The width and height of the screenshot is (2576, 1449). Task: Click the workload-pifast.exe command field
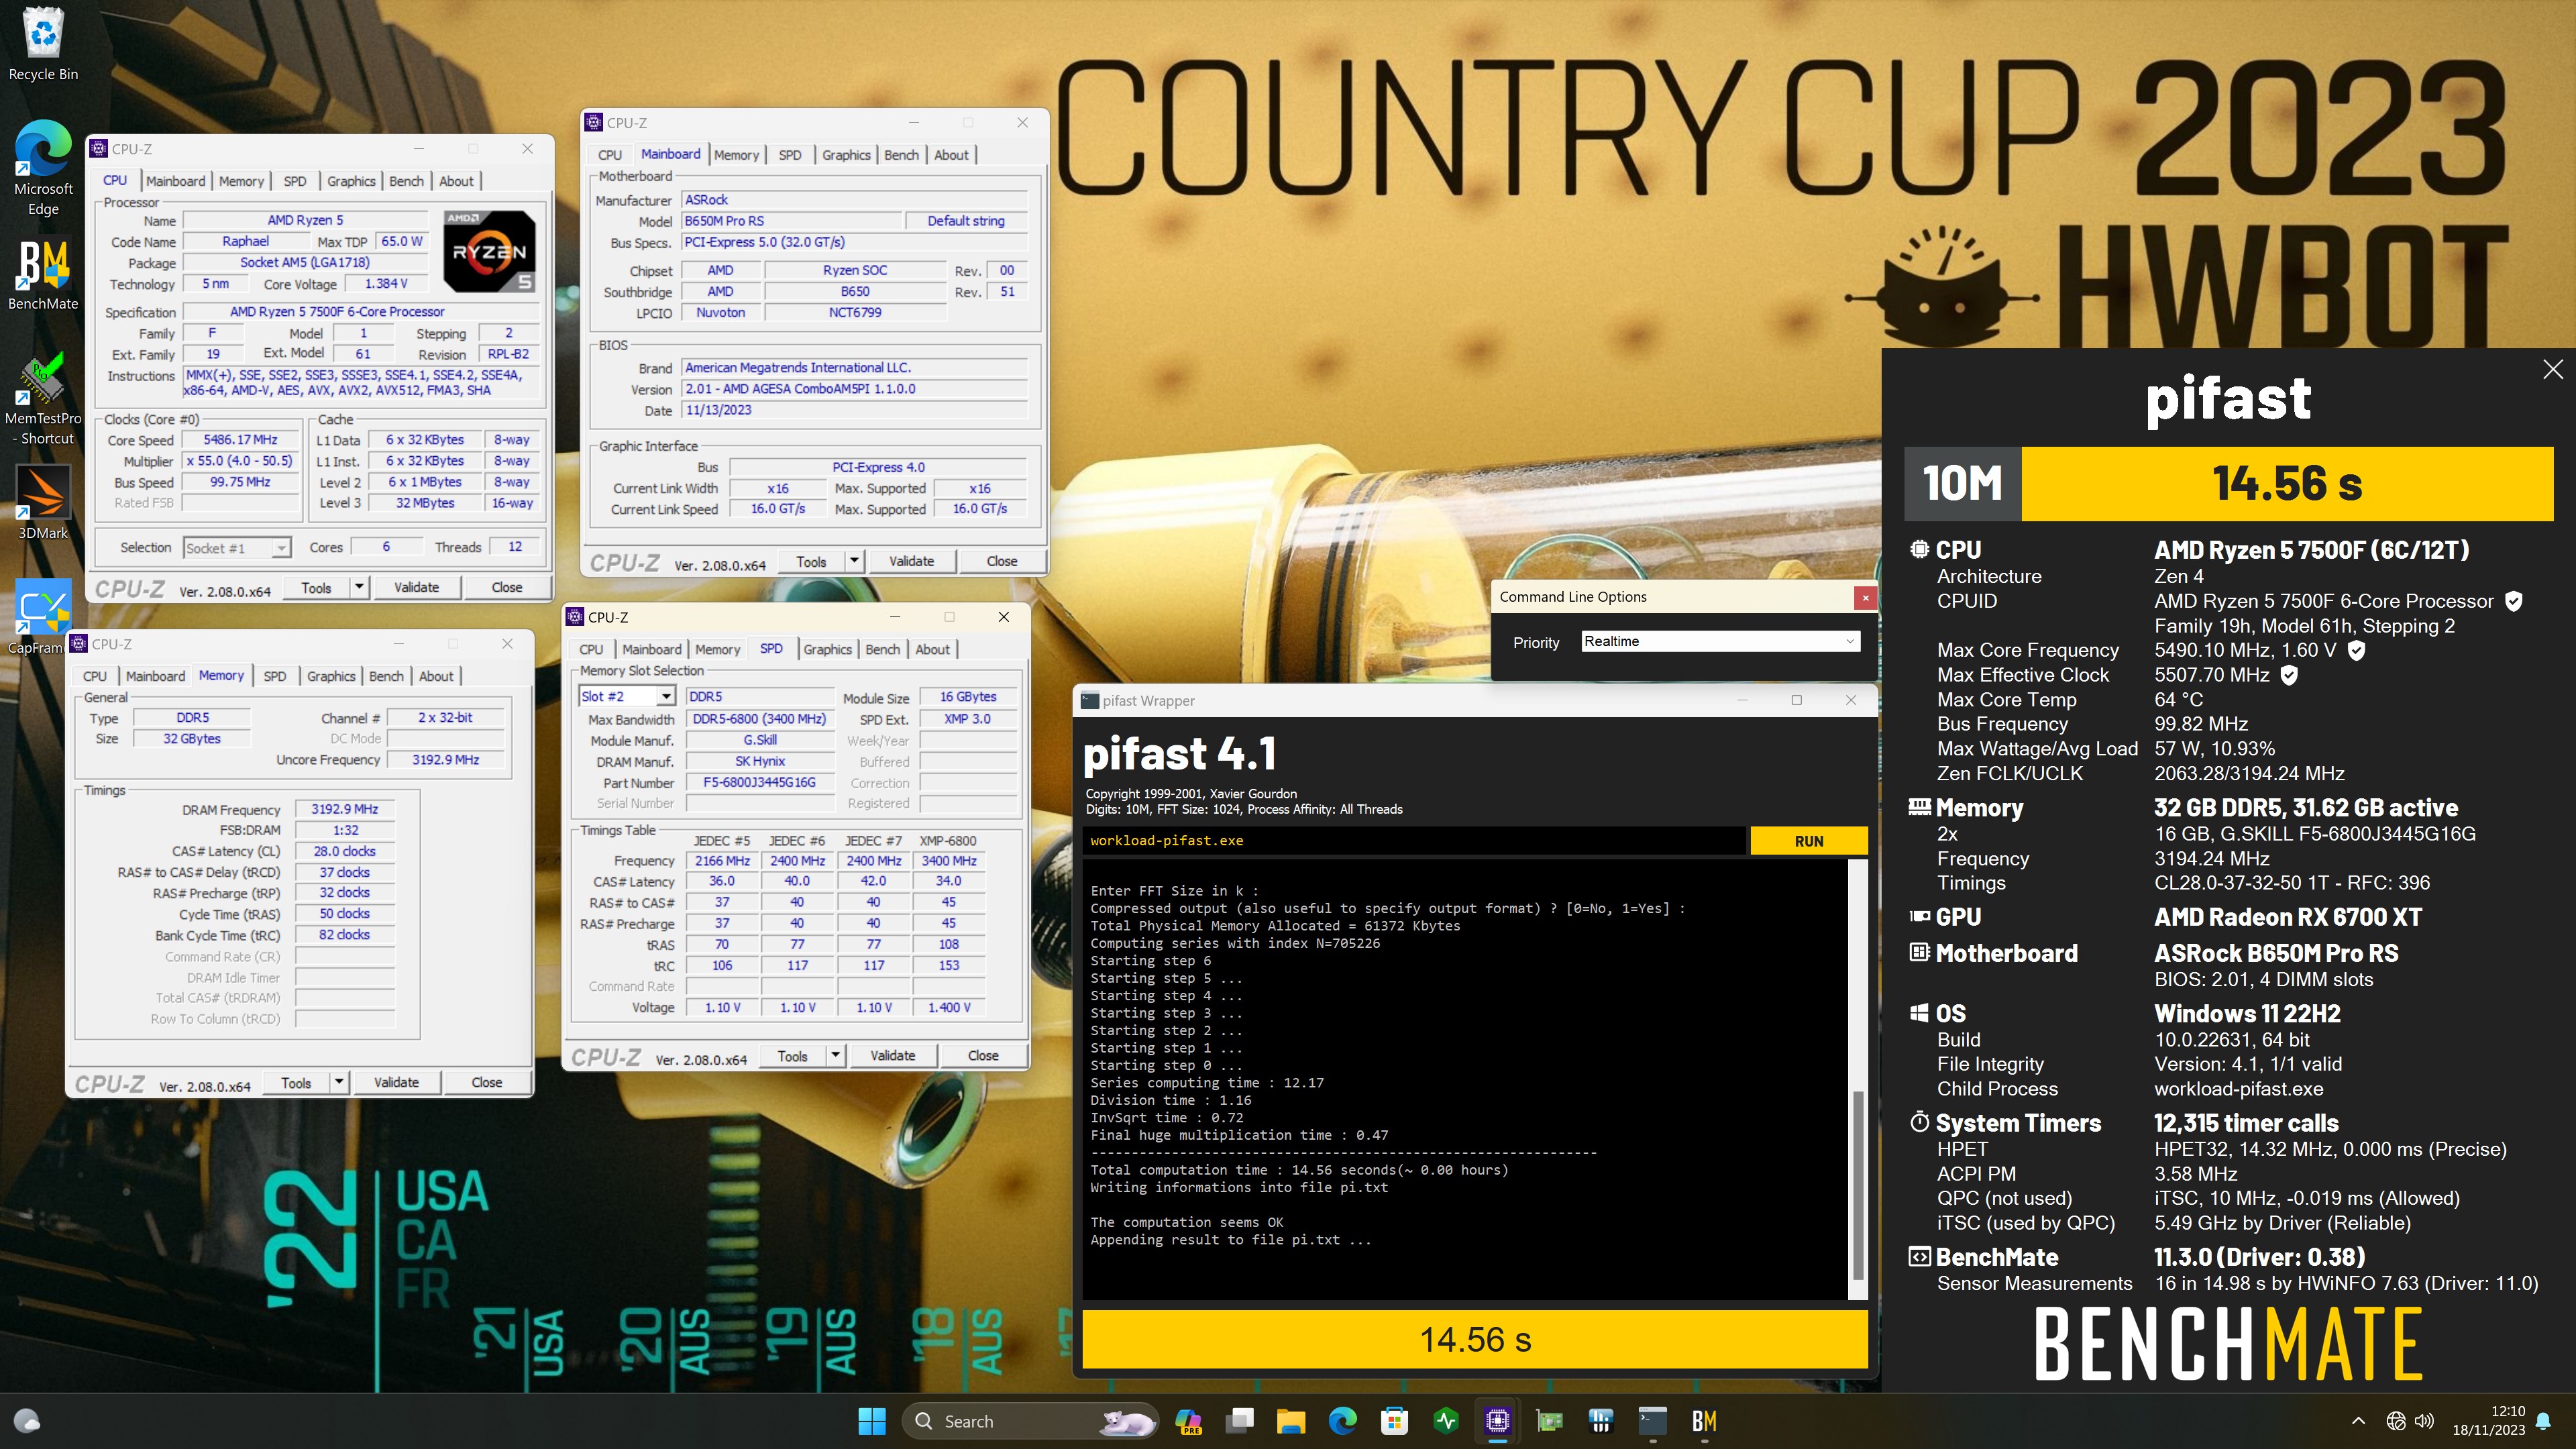pyautogui.click(x=1414, y=841)
